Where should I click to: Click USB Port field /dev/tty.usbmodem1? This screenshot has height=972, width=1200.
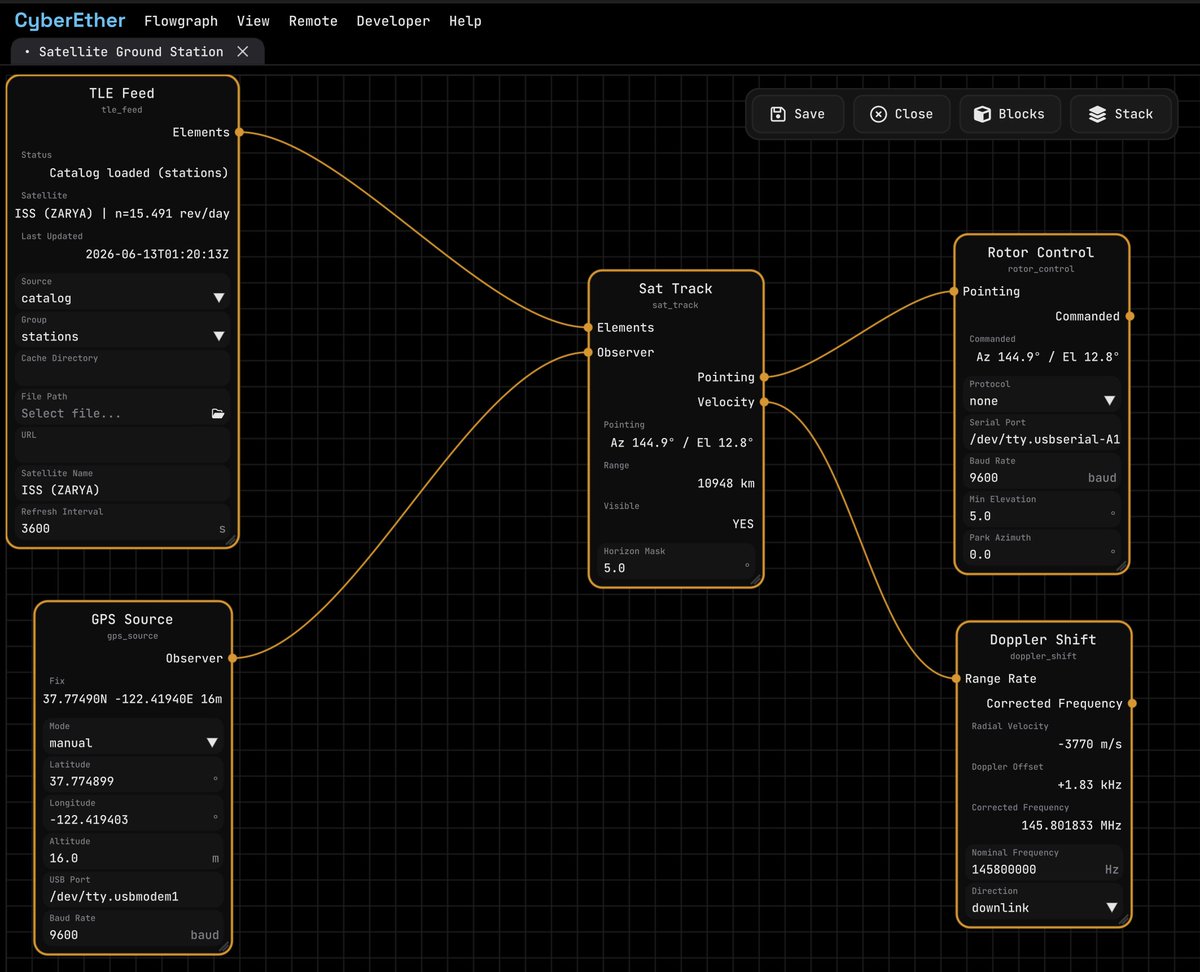[134, 889]
